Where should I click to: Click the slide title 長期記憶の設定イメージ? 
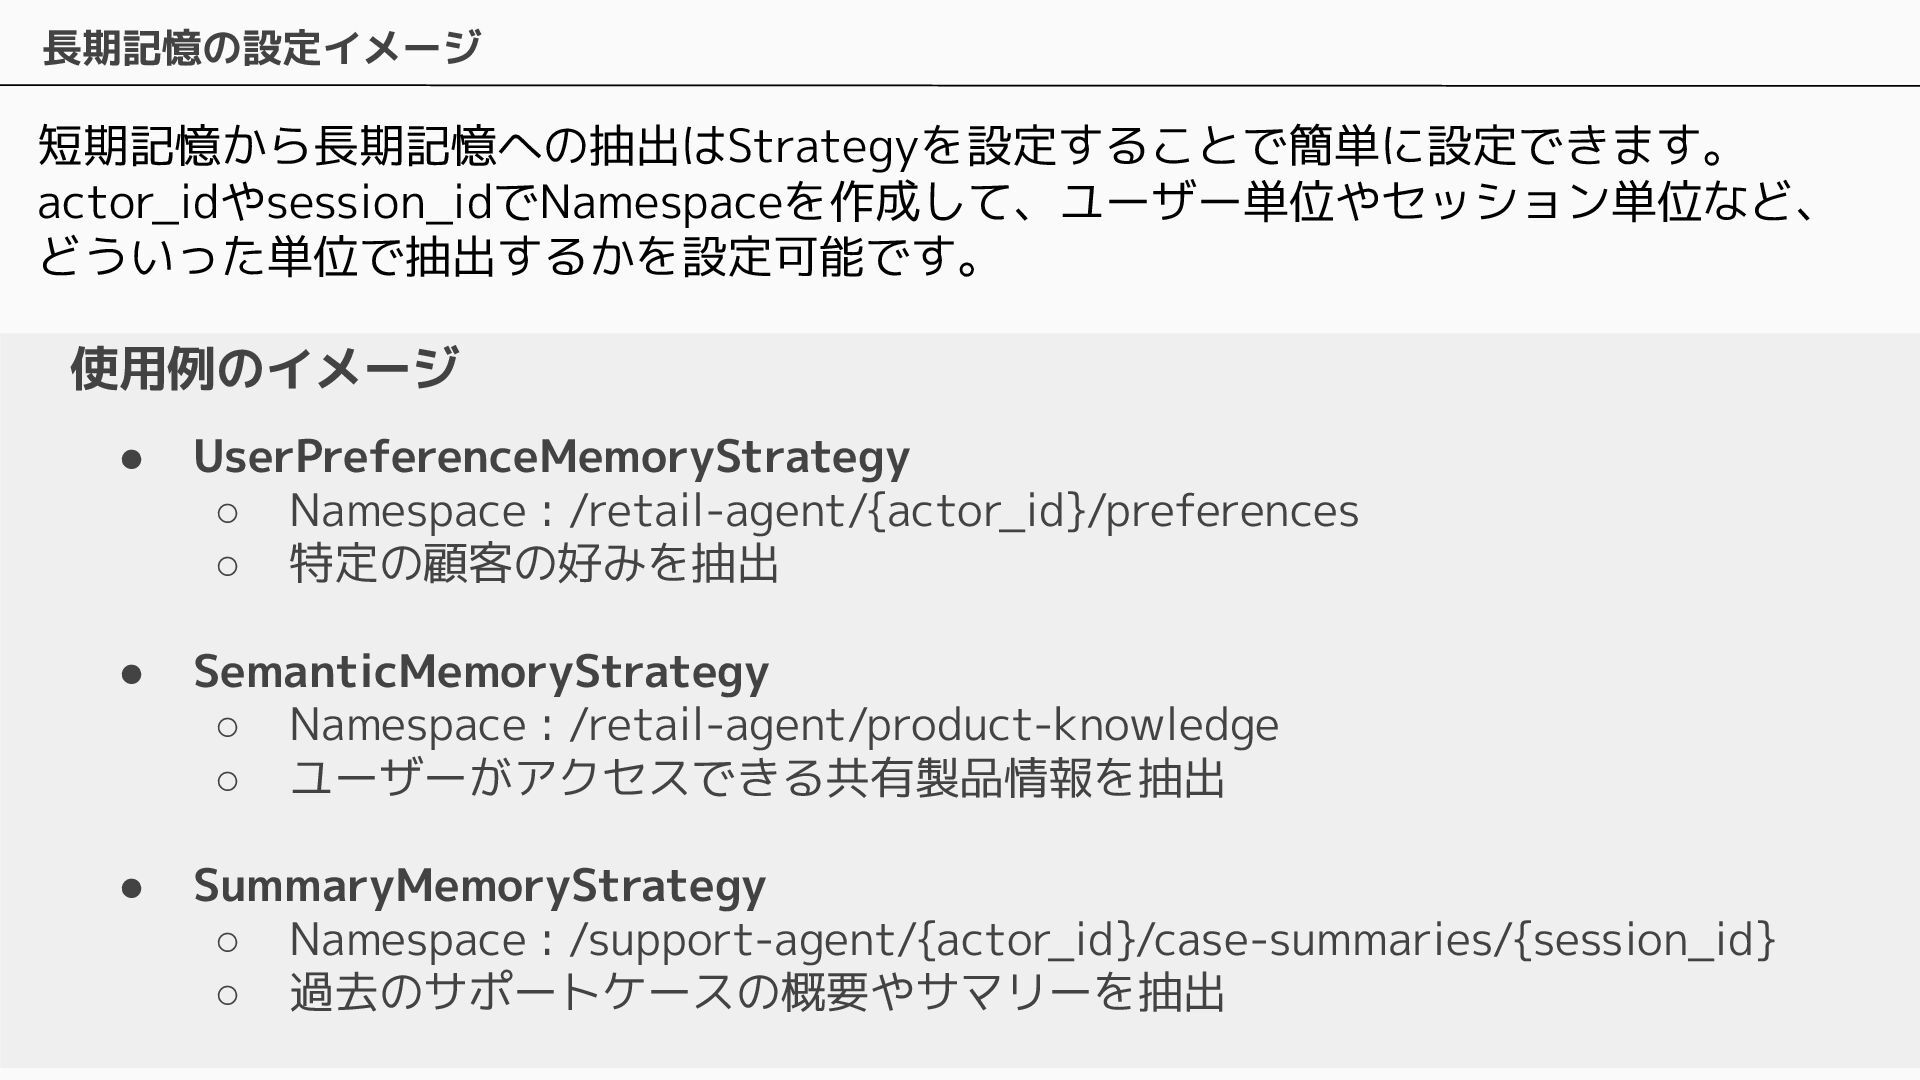tap(262, 47)
